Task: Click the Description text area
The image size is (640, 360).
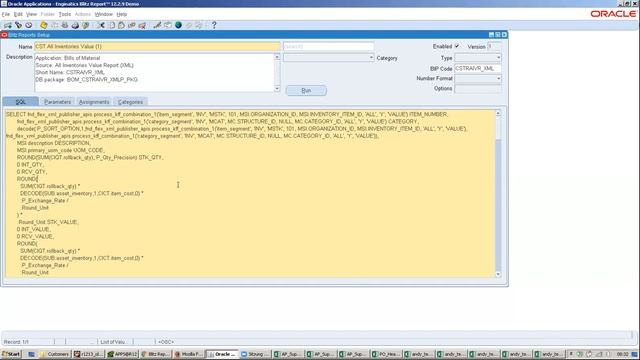Action: click(x=154, y=73)
